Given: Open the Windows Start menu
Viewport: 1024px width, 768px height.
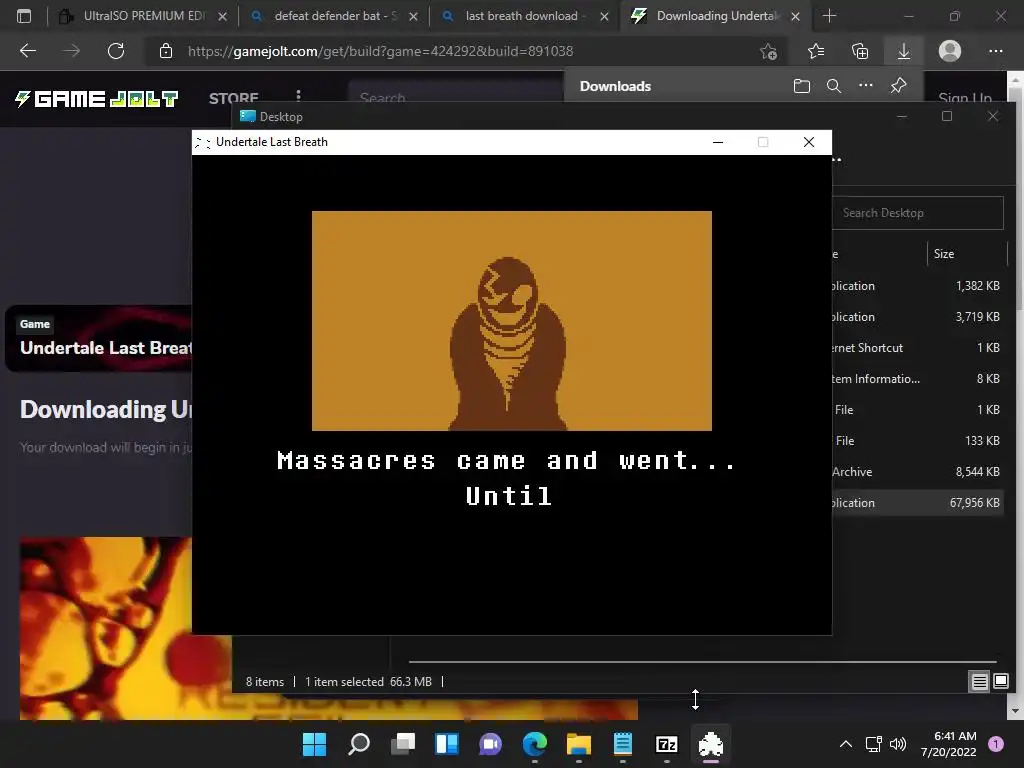Looking at the screenshot, I should (314, 744).
